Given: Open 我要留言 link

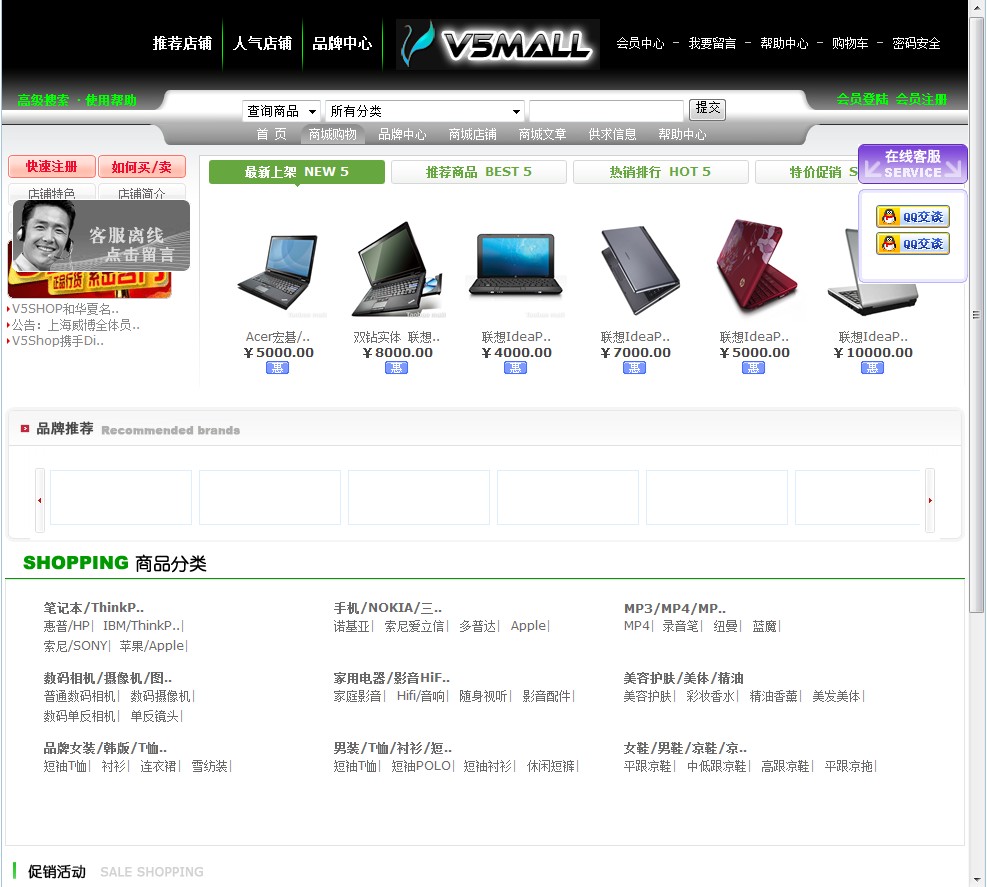Looking at the screenshot, I should (x=712, y=43).
